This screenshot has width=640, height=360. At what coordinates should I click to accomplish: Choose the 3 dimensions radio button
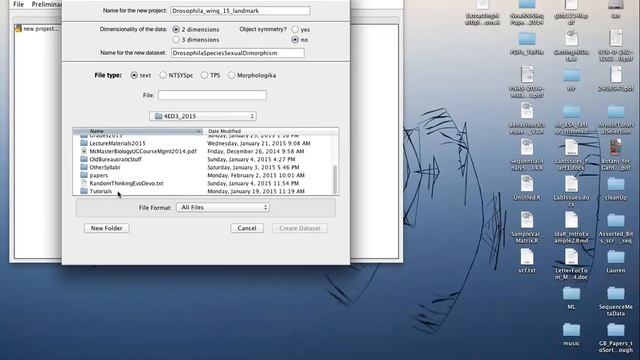click(176, 40)
